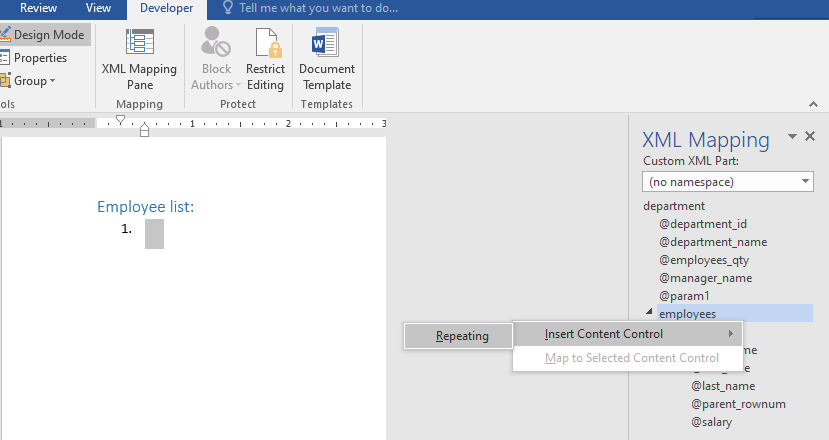Select the employees node
This screenshot has height=440, width=829.
(735, 314)
